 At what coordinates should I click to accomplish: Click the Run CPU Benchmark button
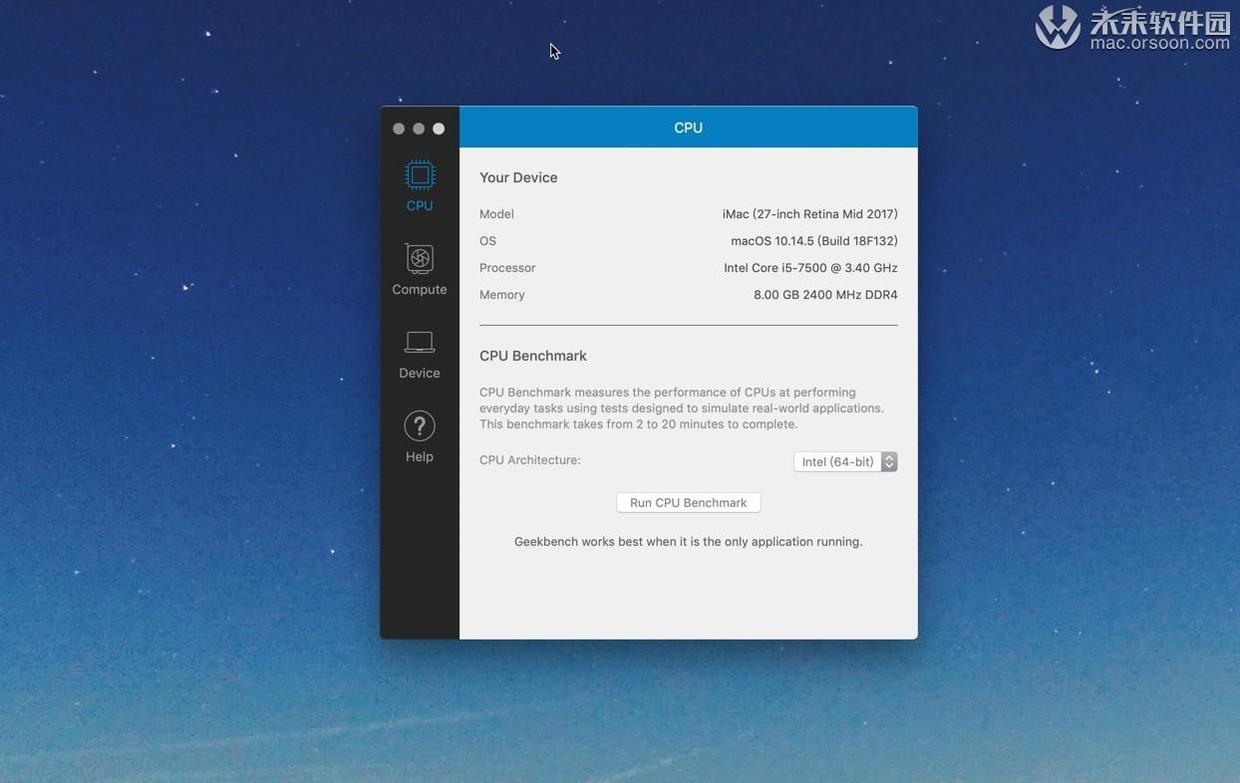pyautogui.click(x=688, y=503)
